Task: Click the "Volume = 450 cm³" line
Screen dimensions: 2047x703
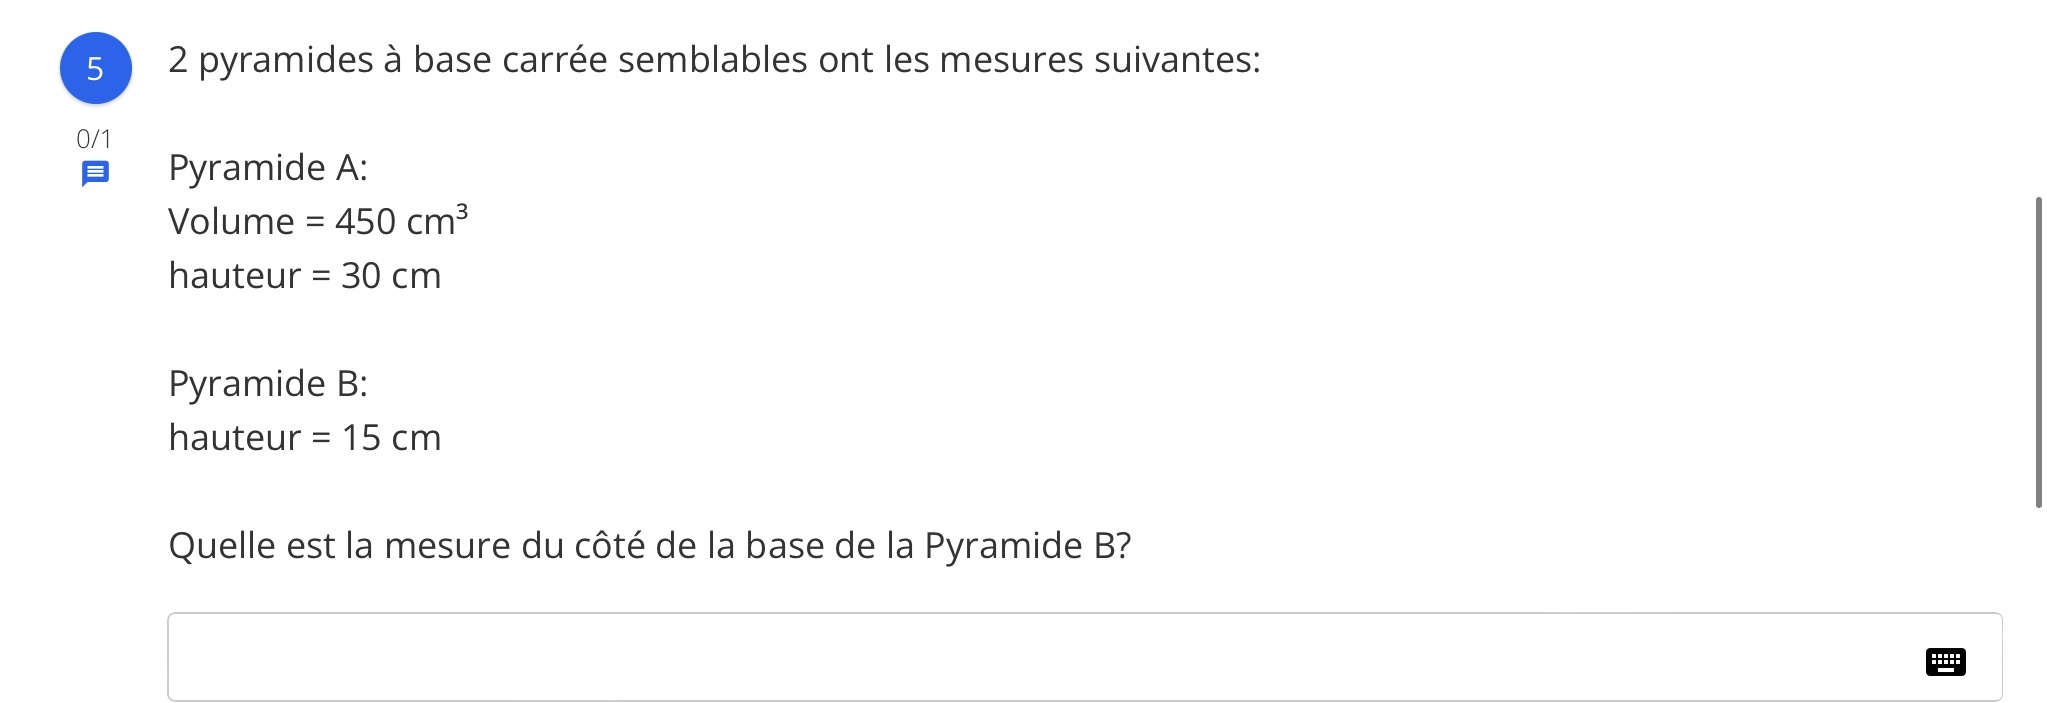Action: tap(318, 221)
